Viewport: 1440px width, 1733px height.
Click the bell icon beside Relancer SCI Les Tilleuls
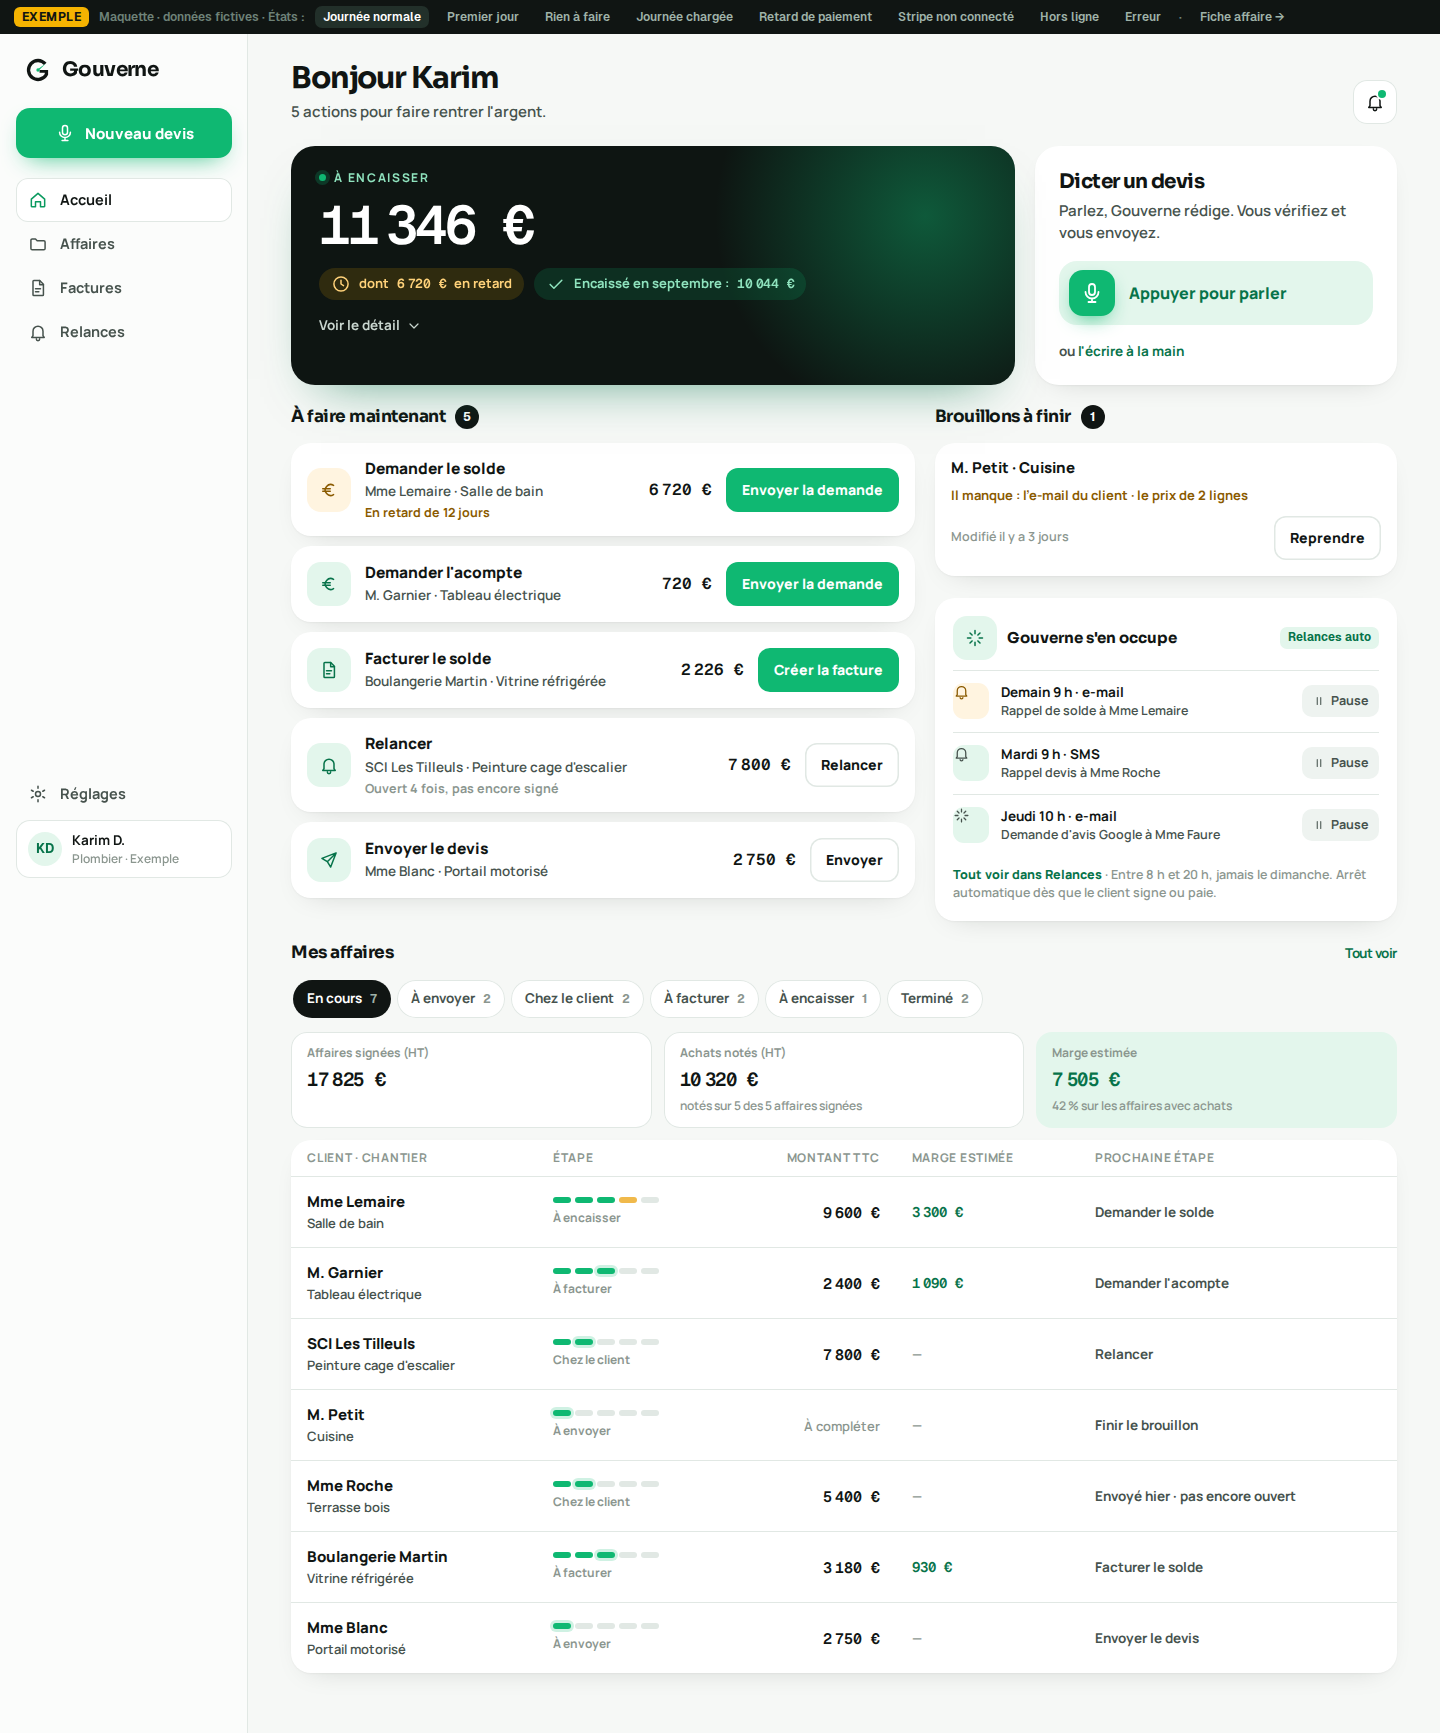click(x=329, y=766)
